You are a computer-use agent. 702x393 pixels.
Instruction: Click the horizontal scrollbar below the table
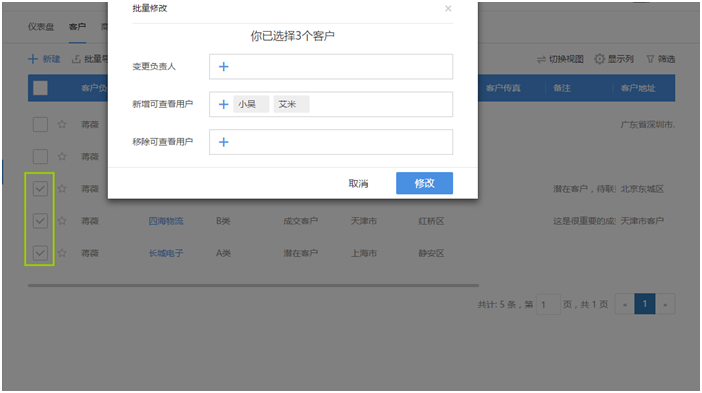(x=253, y=285)
